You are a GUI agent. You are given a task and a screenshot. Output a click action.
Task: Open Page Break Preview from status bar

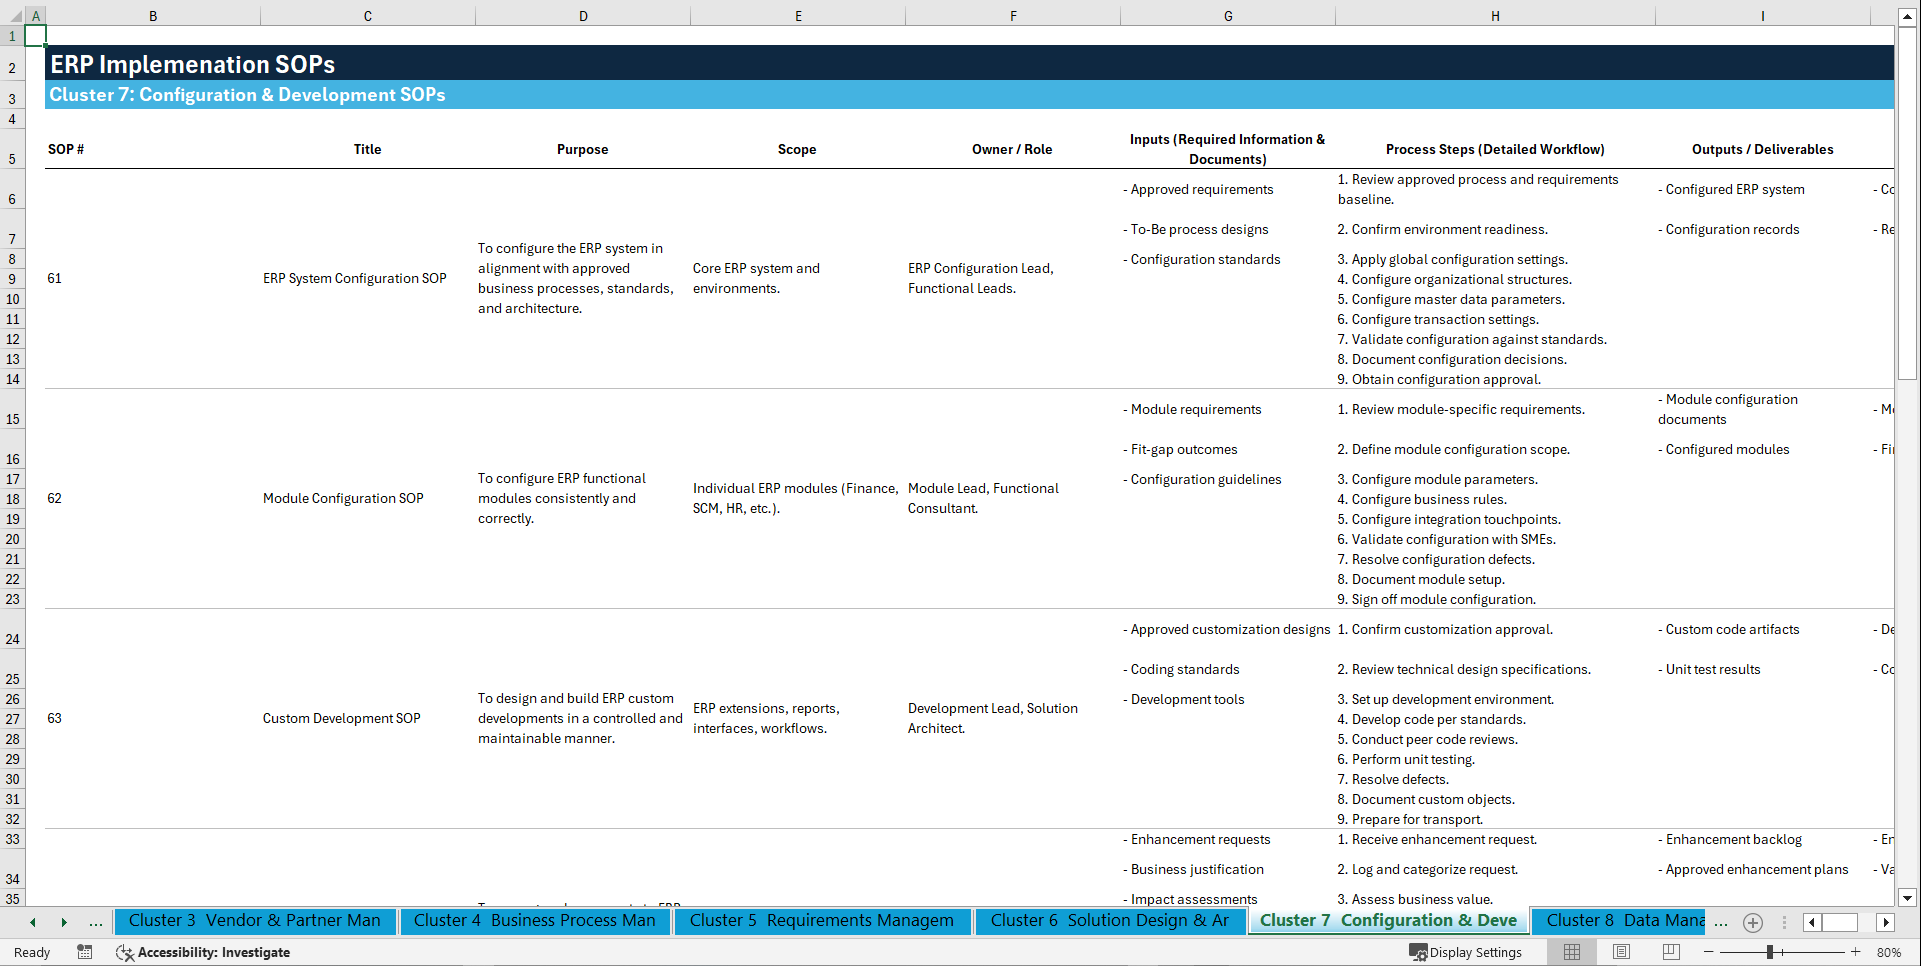click(1671, 952)
